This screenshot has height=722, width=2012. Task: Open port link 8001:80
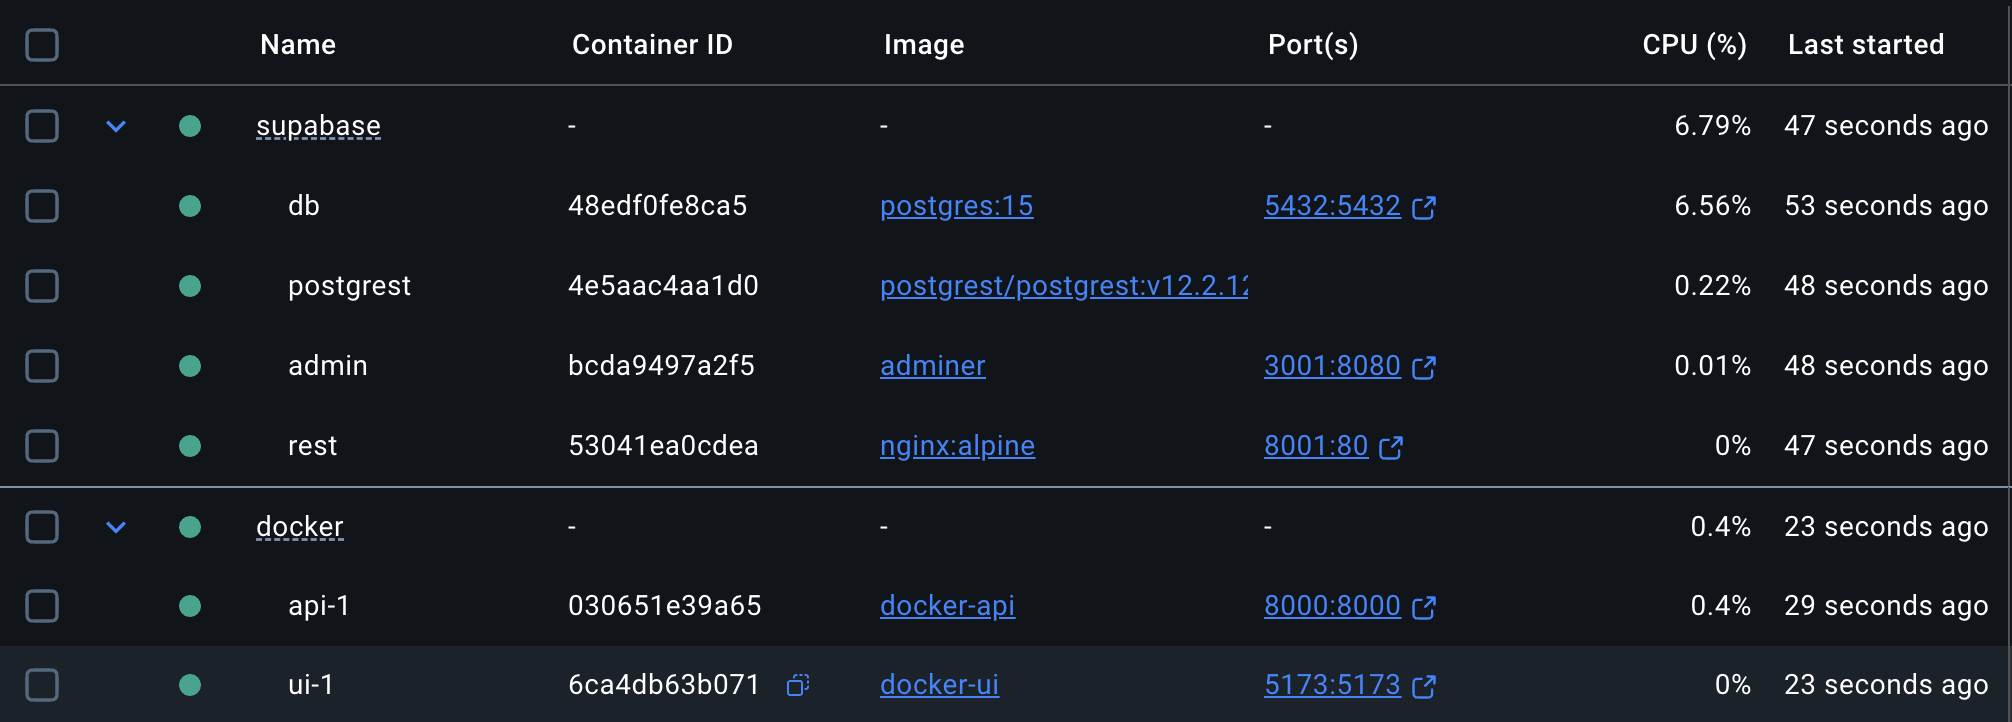tap(1316, 446)
